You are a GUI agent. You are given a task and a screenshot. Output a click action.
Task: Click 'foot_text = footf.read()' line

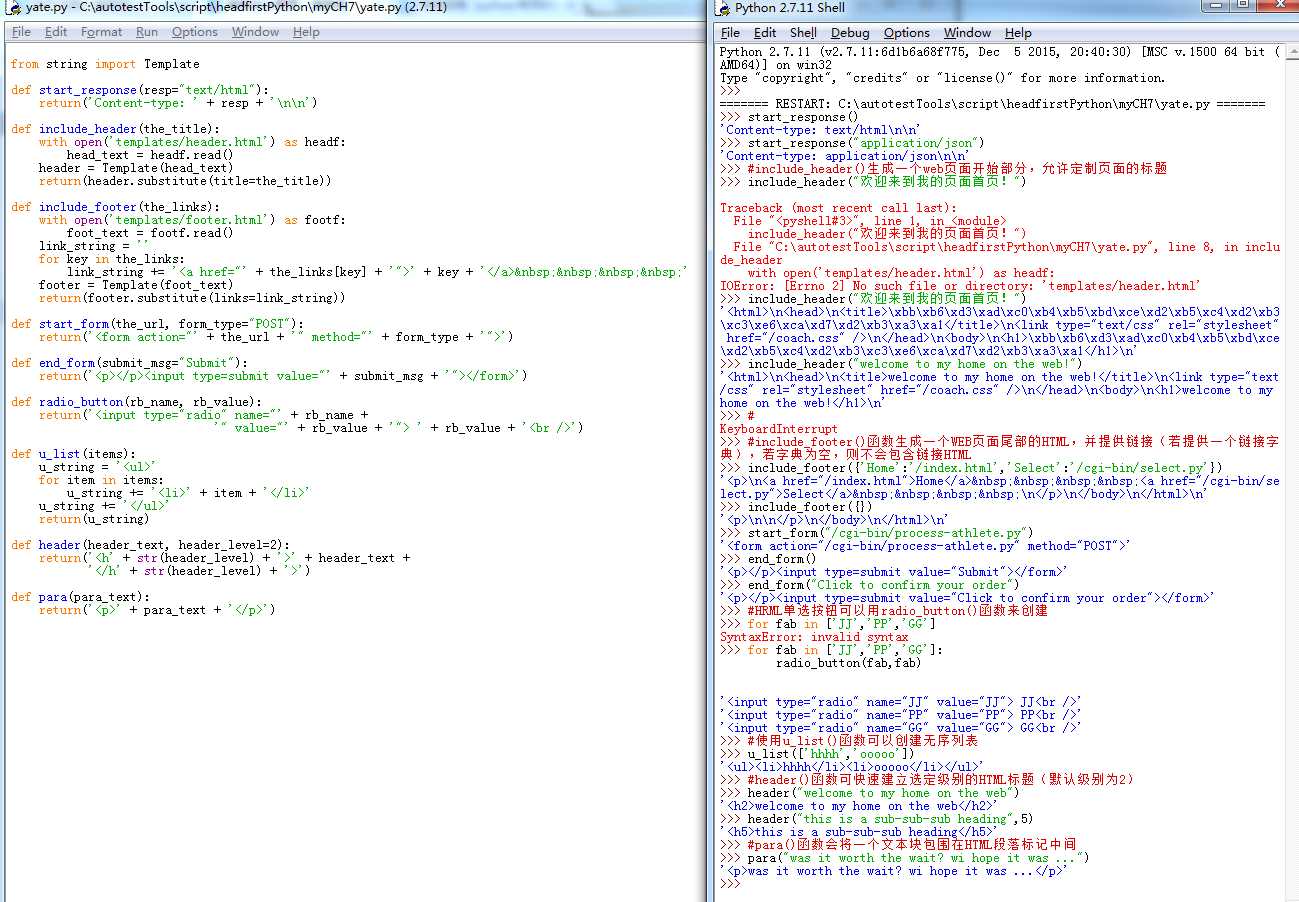pyautogui.click(x=150, y=233)
